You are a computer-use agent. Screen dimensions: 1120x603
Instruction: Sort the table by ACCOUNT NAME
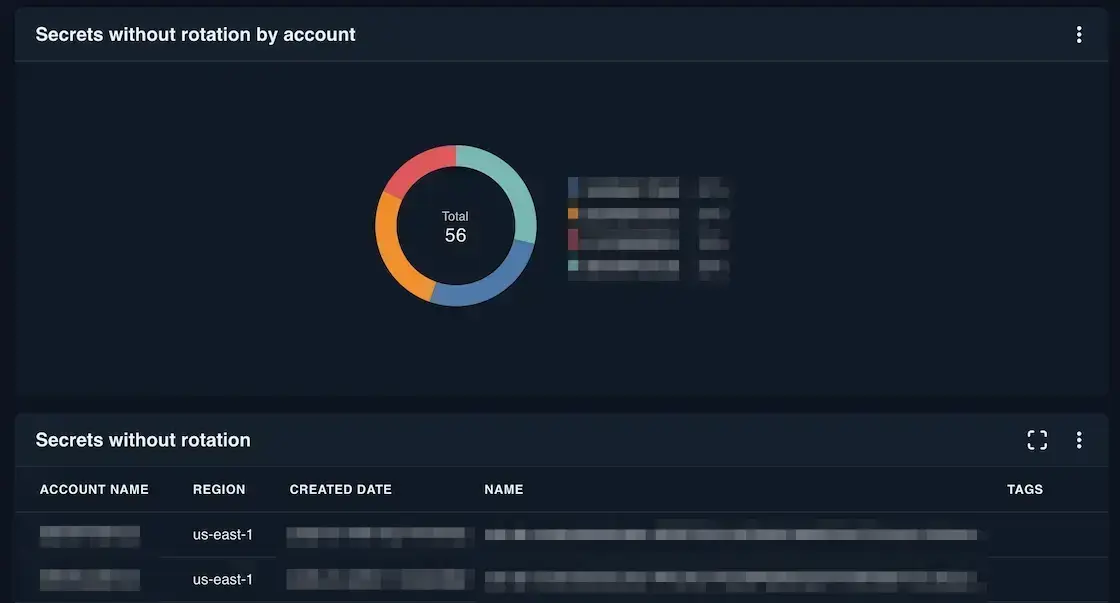click(x=94, y=488)
